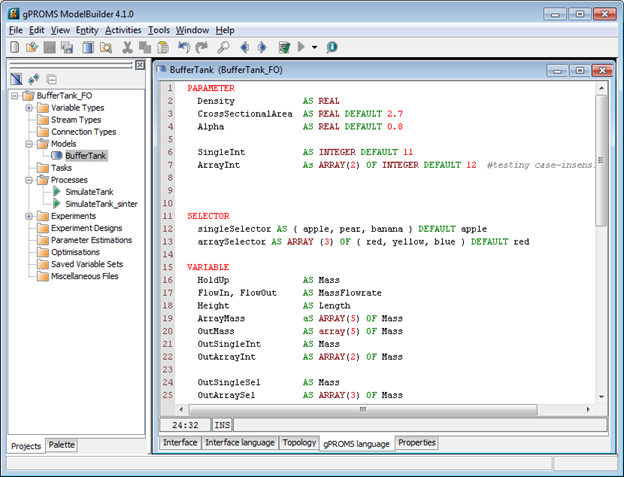Click the SELECTOR keyword on line 11
The image size is (624, 477).
(208, 216)
